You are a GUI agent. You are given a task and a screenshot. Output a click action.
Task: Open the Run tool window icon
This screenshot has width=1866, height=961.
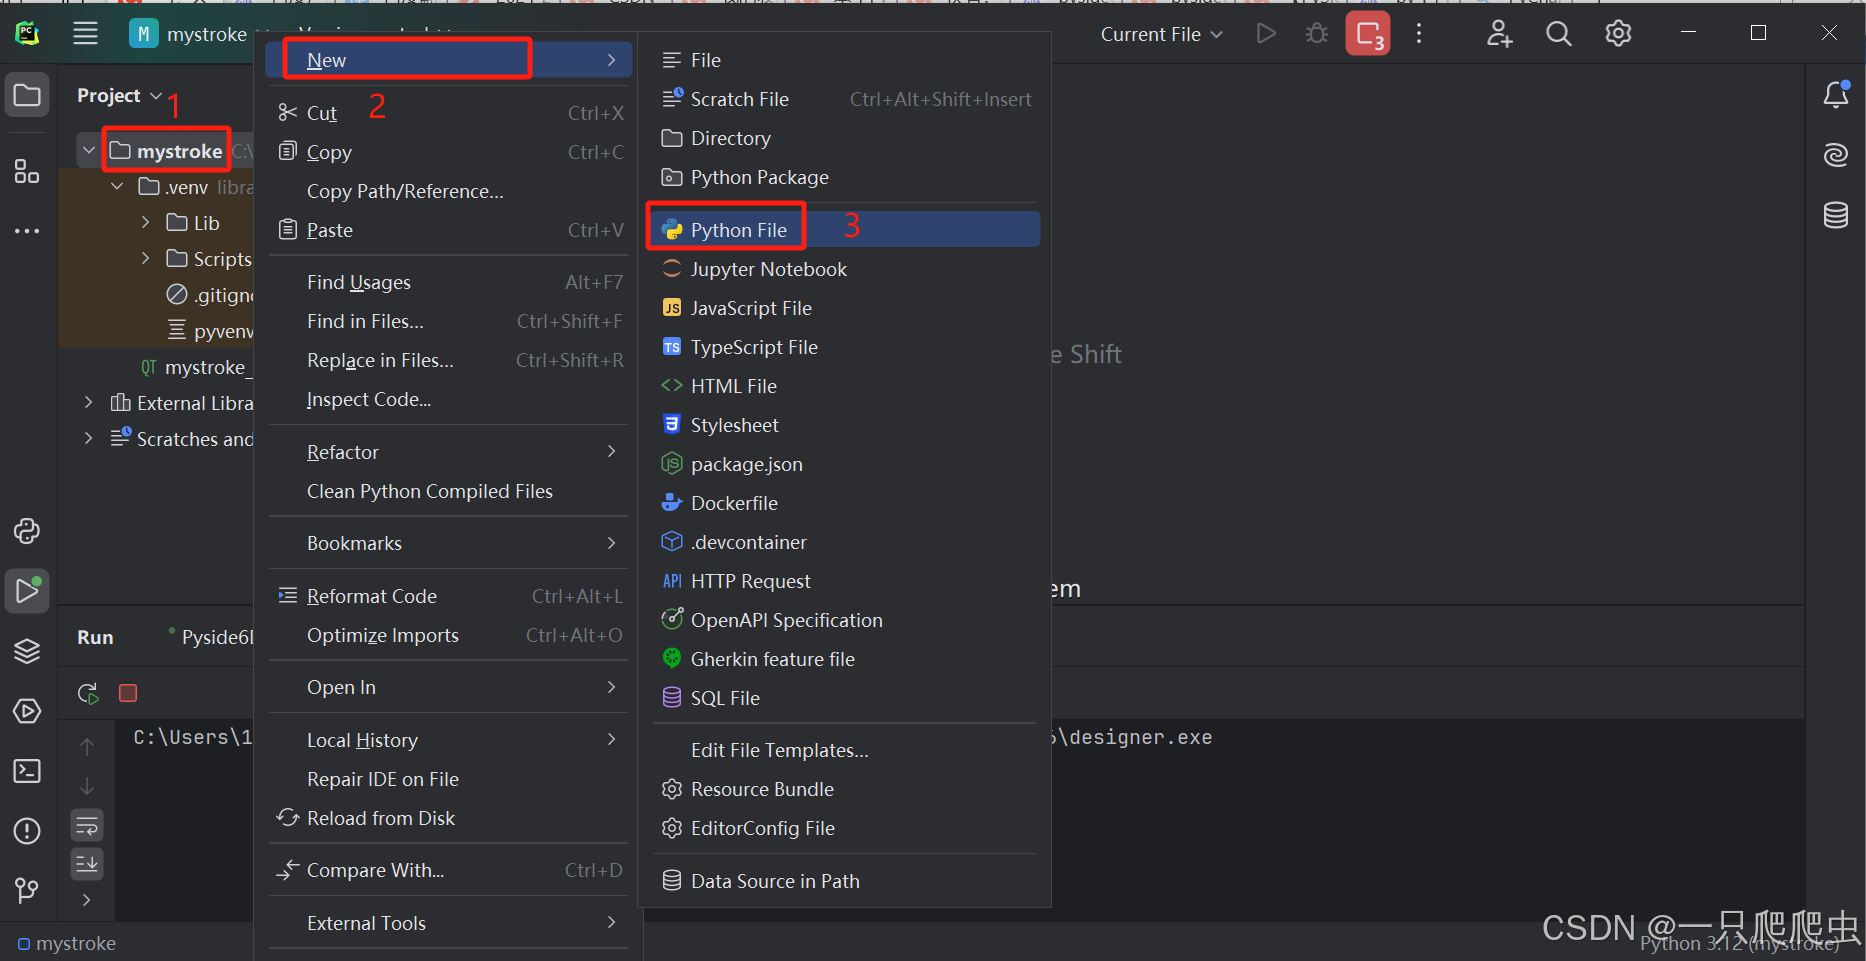(x=27, y=591)
